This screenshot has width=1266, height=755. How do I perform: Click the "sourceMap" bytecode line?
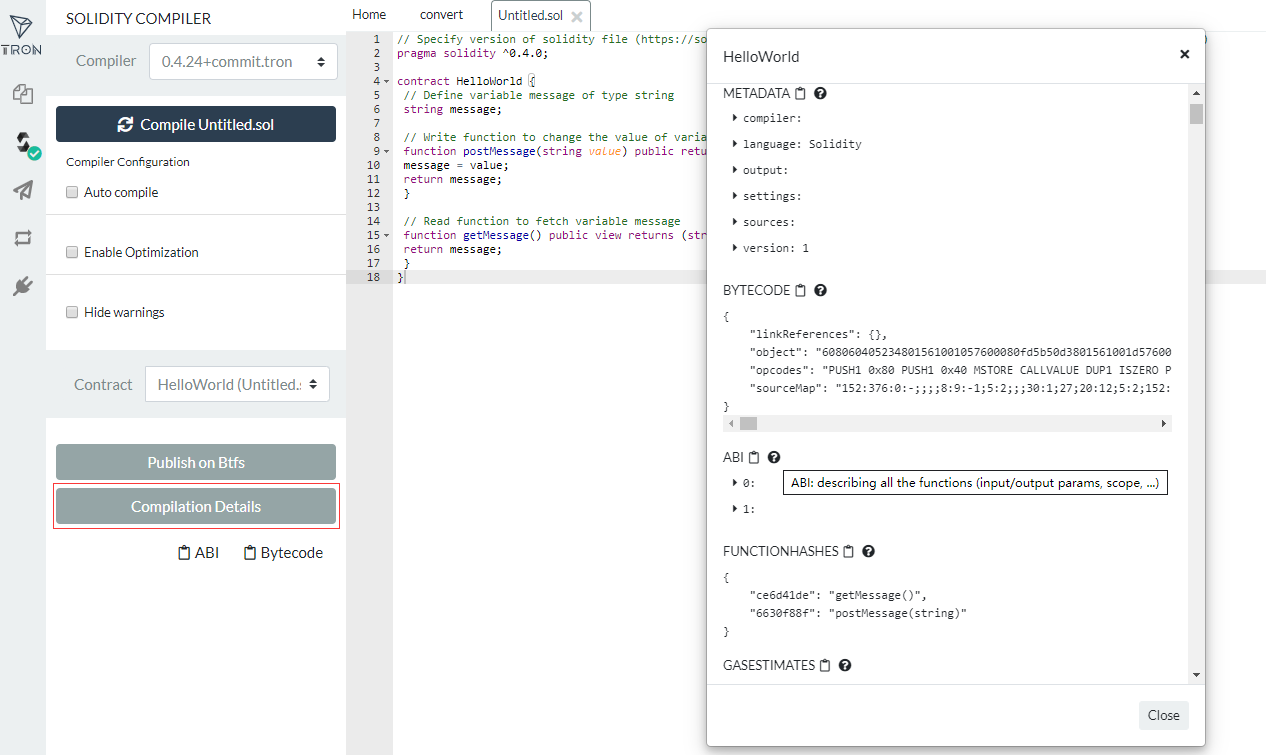click(960, 388)
